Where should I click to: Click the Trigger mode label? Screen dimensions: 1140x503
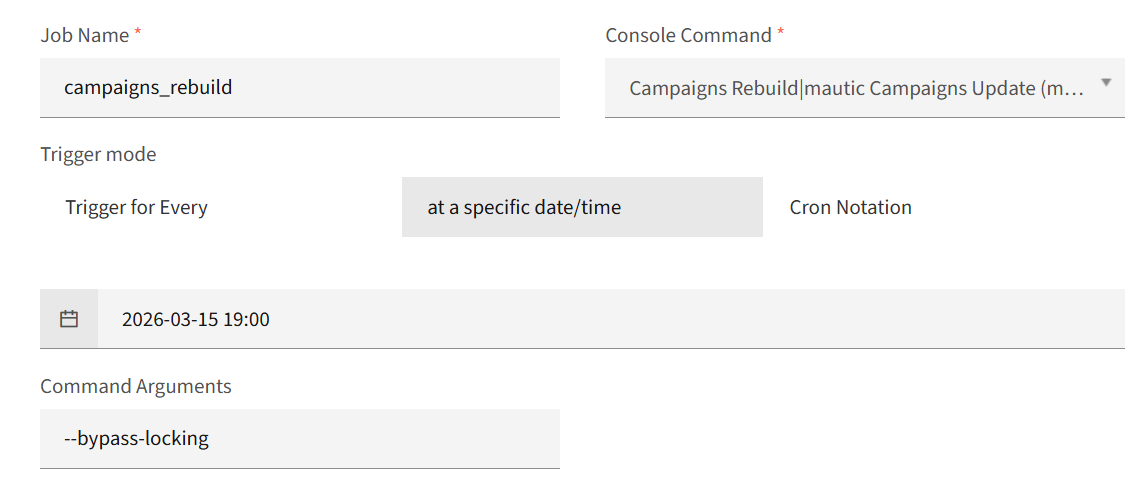point(98,155)
